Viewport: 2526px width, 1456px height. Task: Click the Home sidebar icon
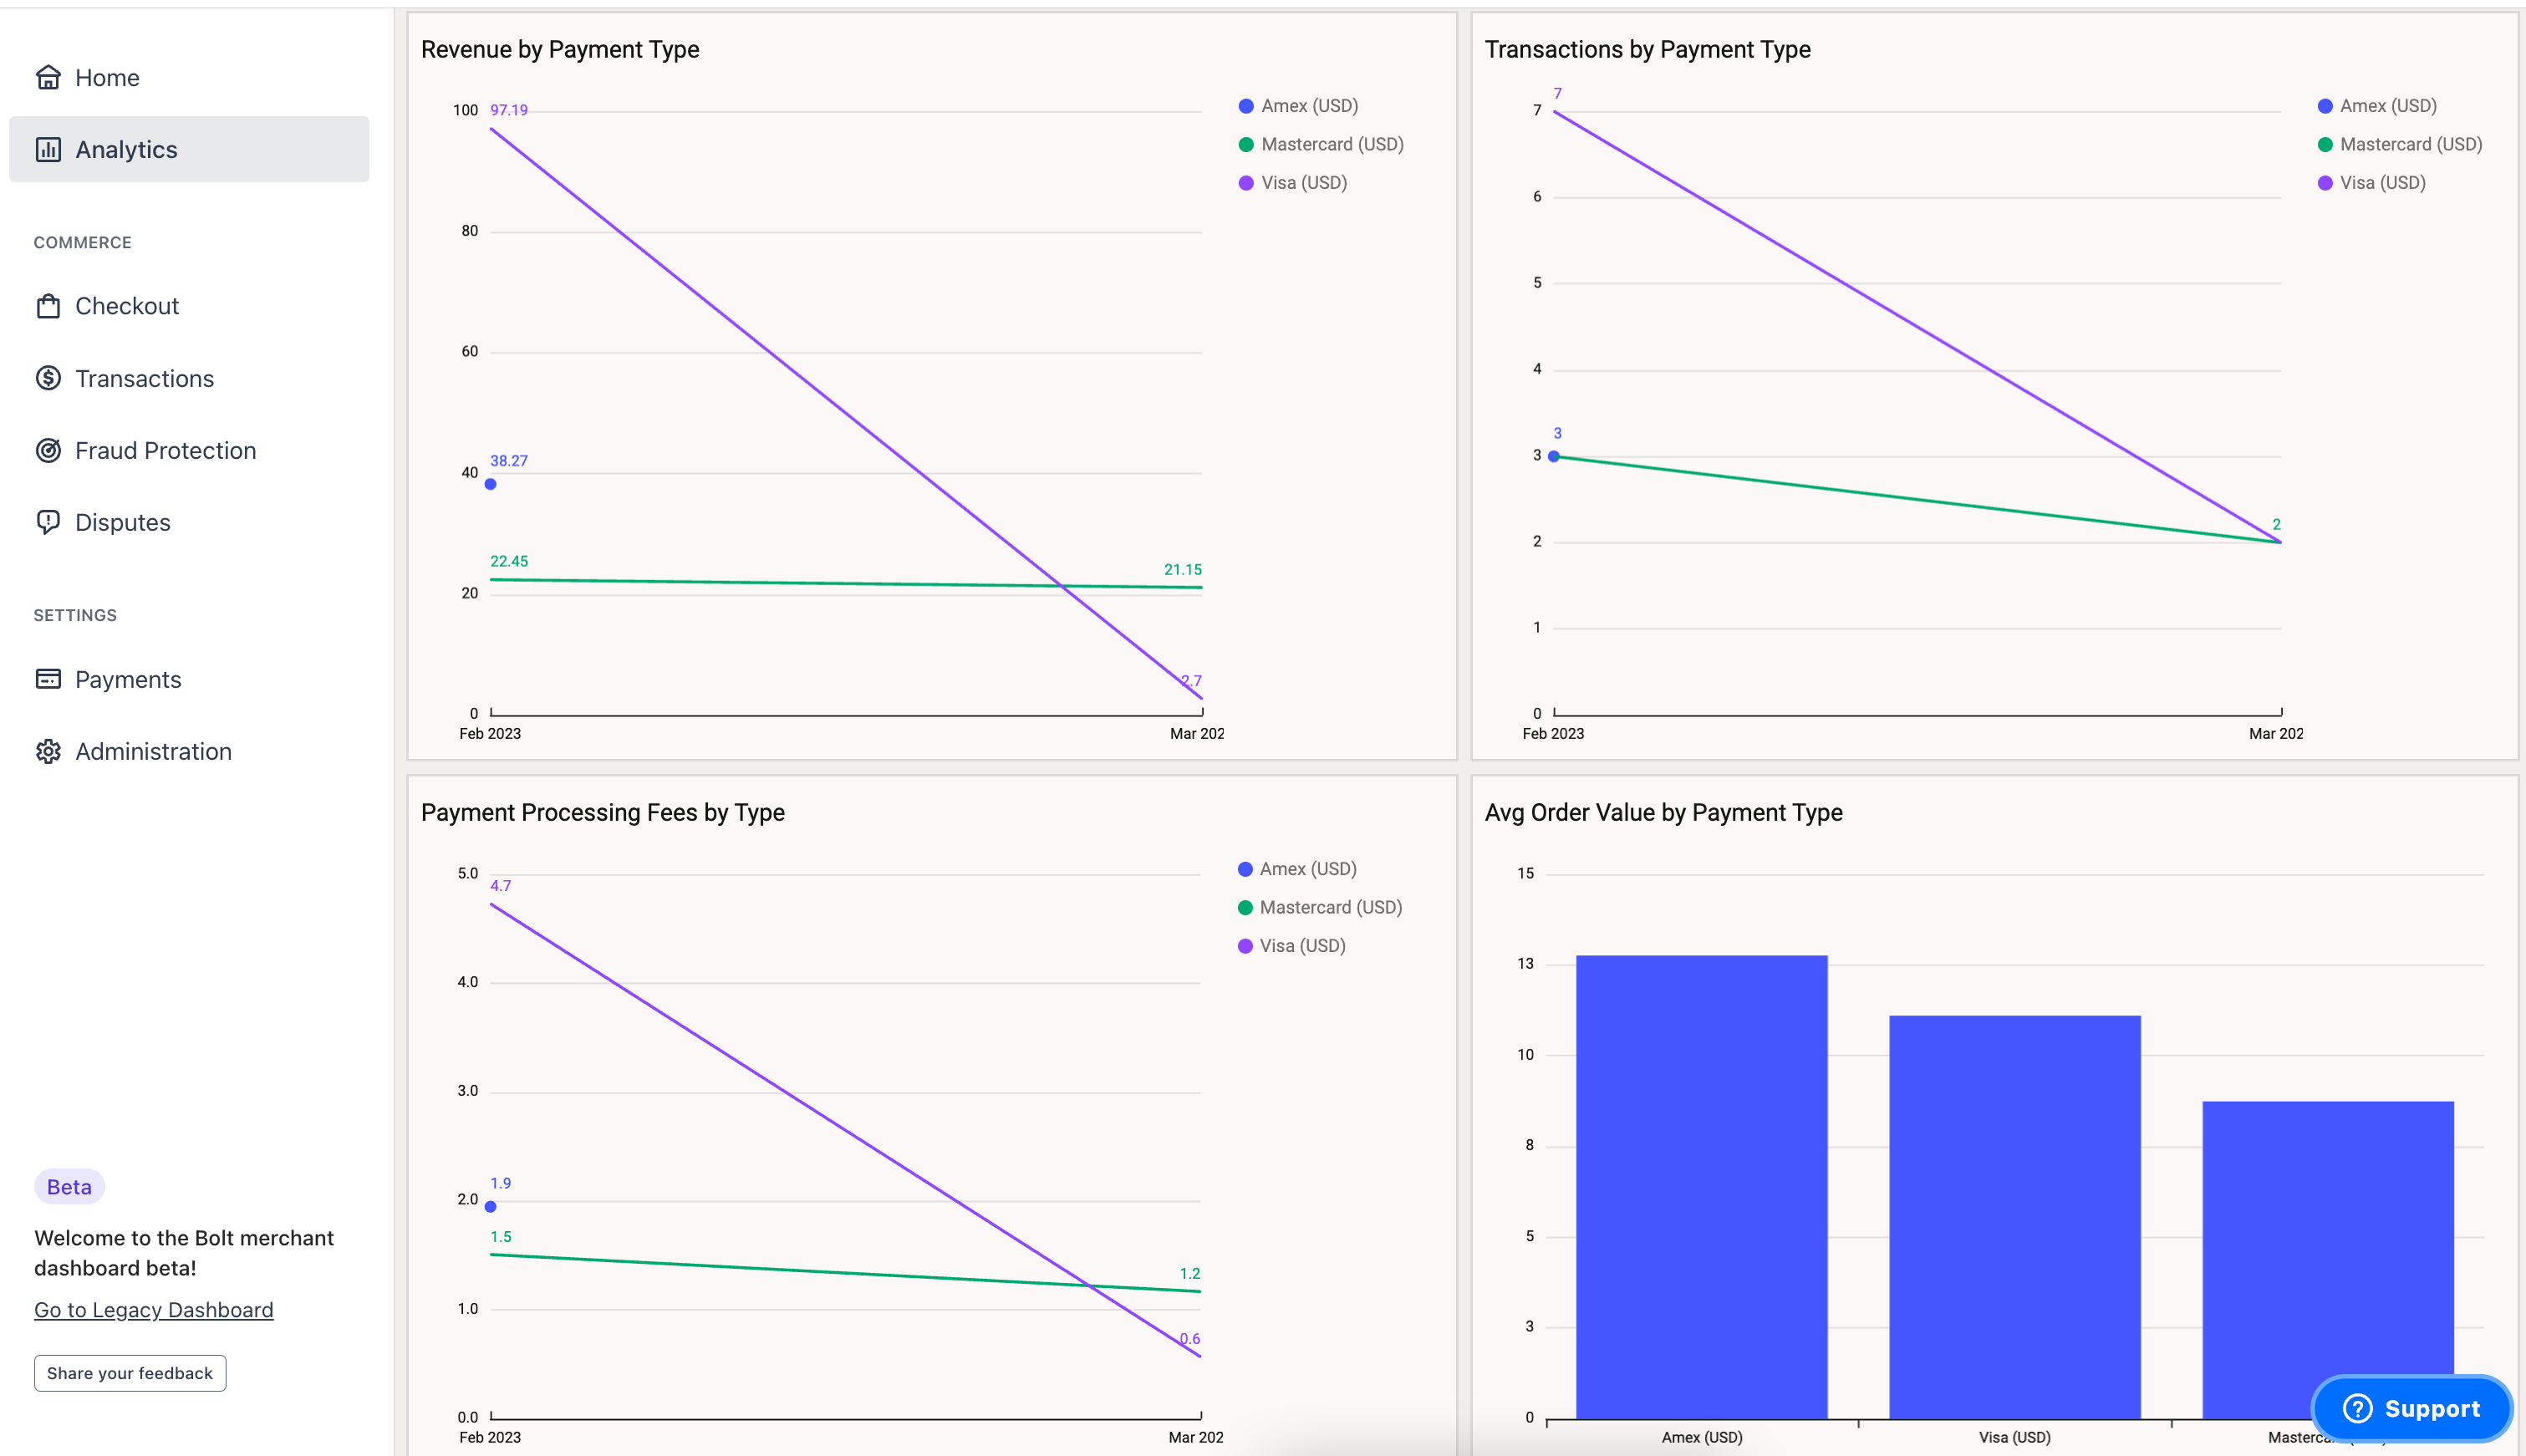pos(47,76)
